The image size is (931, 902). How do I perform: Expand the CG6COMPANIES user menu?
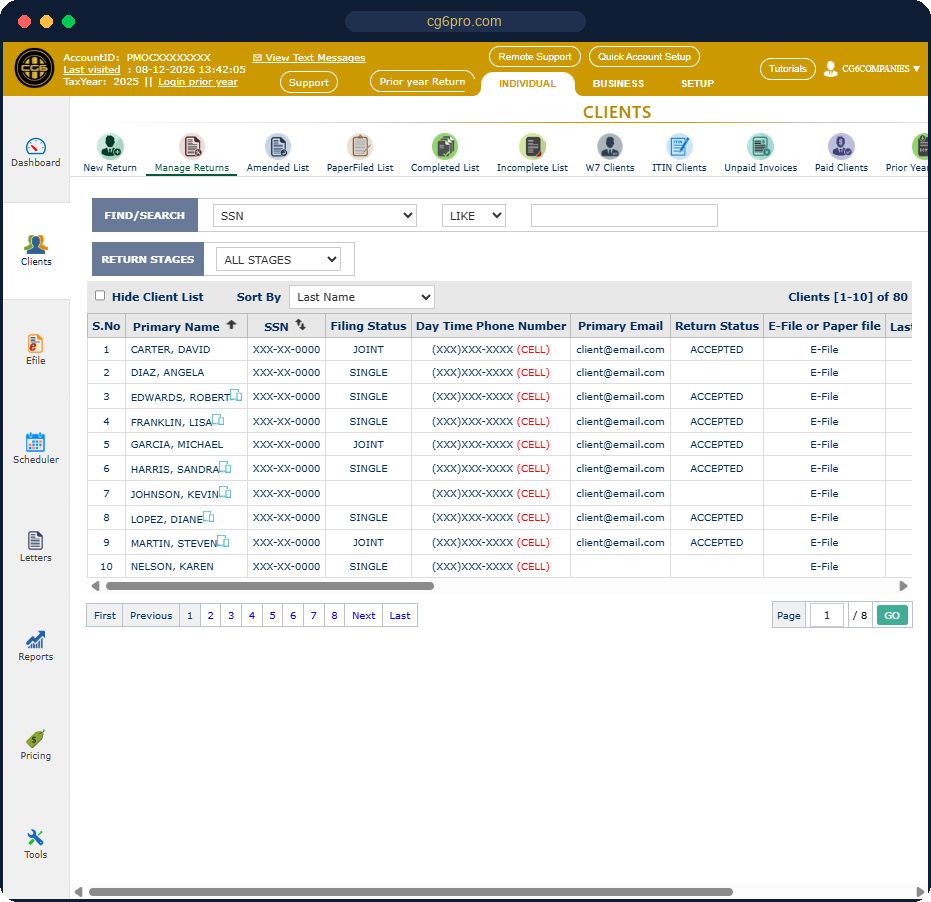[872, 69]
